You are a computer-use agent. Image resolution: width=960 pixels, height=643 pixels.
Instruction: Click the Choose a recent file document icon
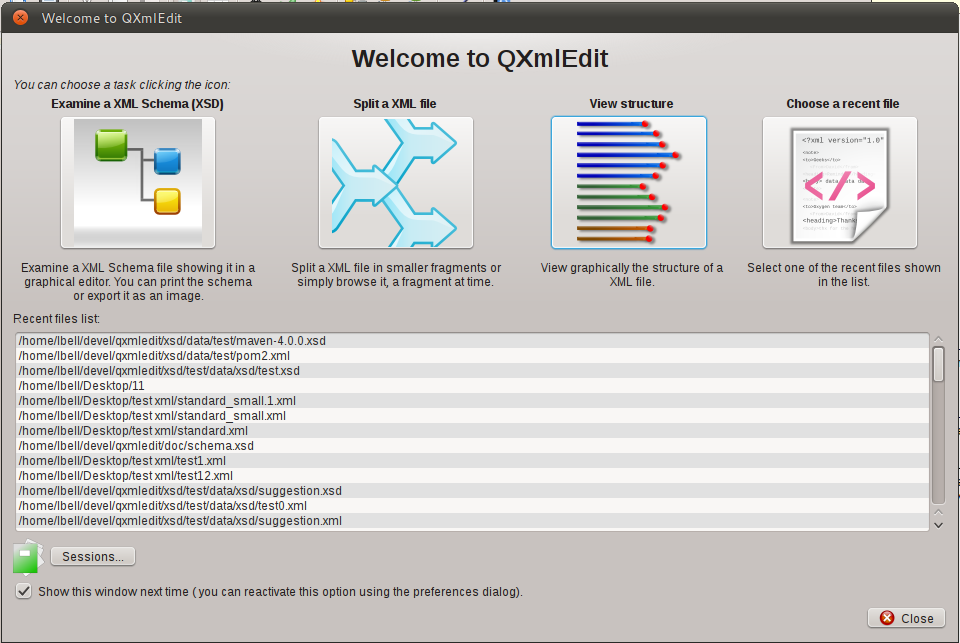coord(840,182)
